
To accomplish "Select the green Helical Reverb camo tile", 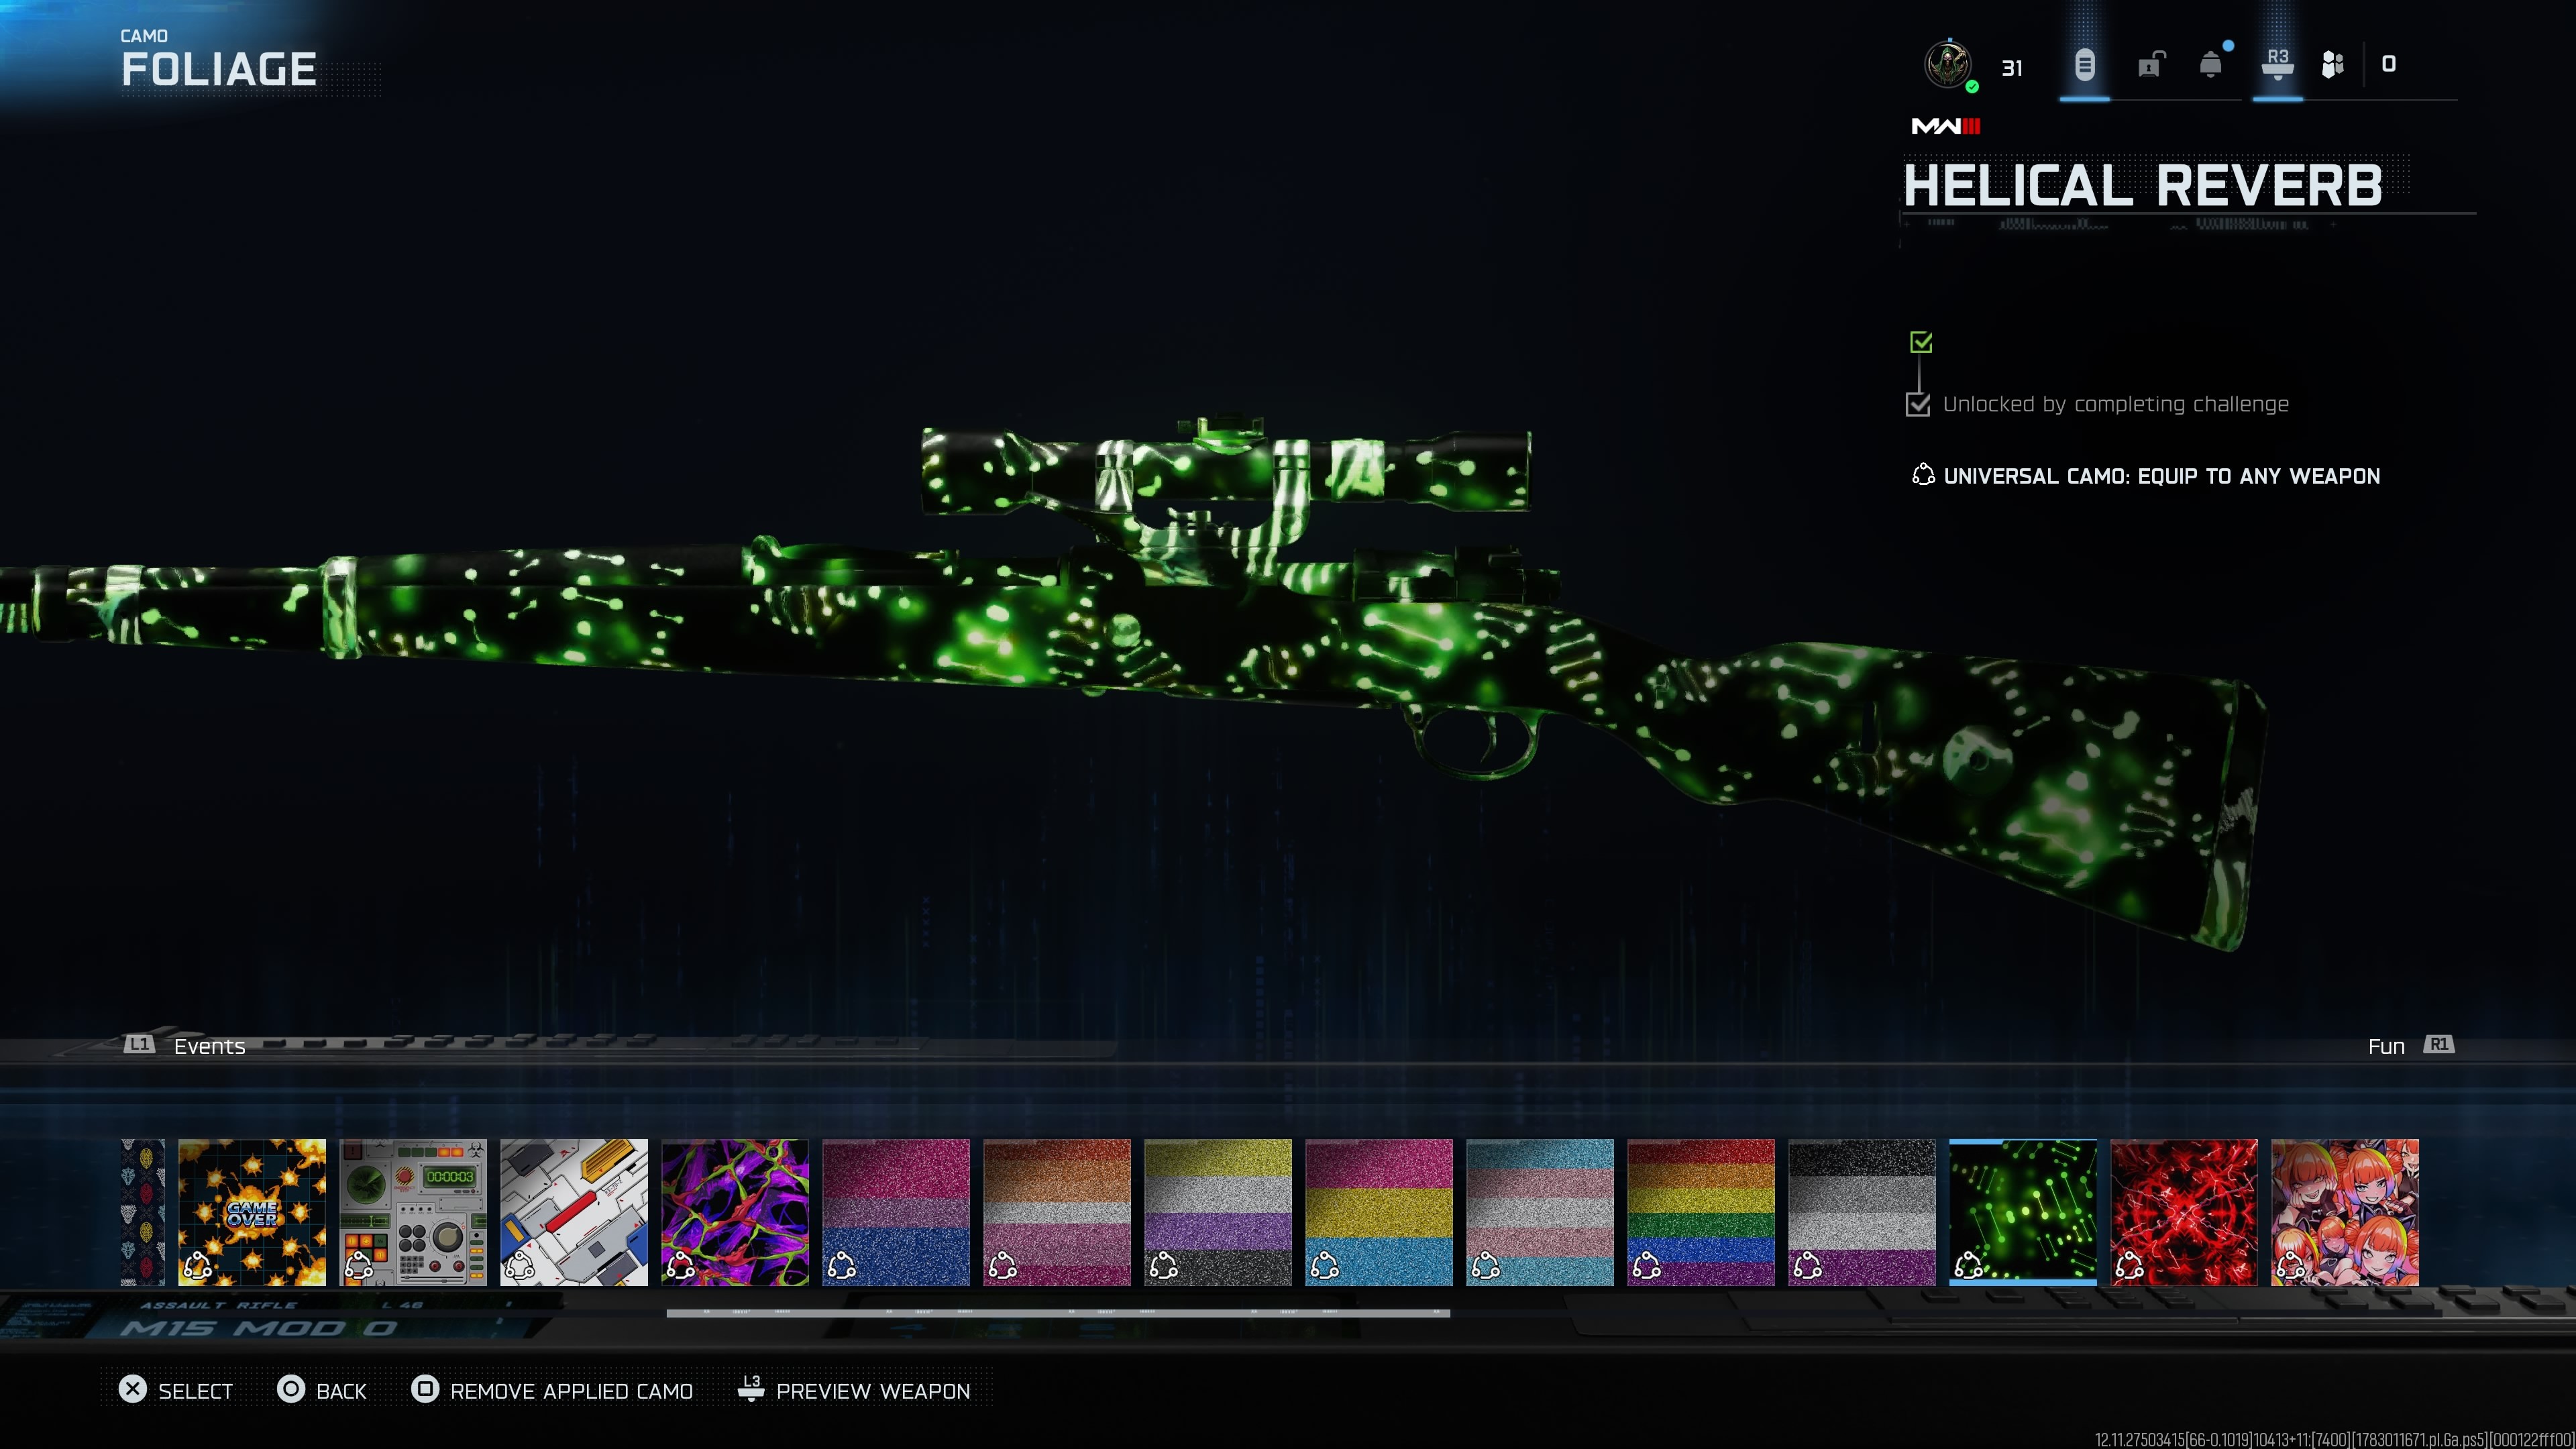I will [2023, 1212].
